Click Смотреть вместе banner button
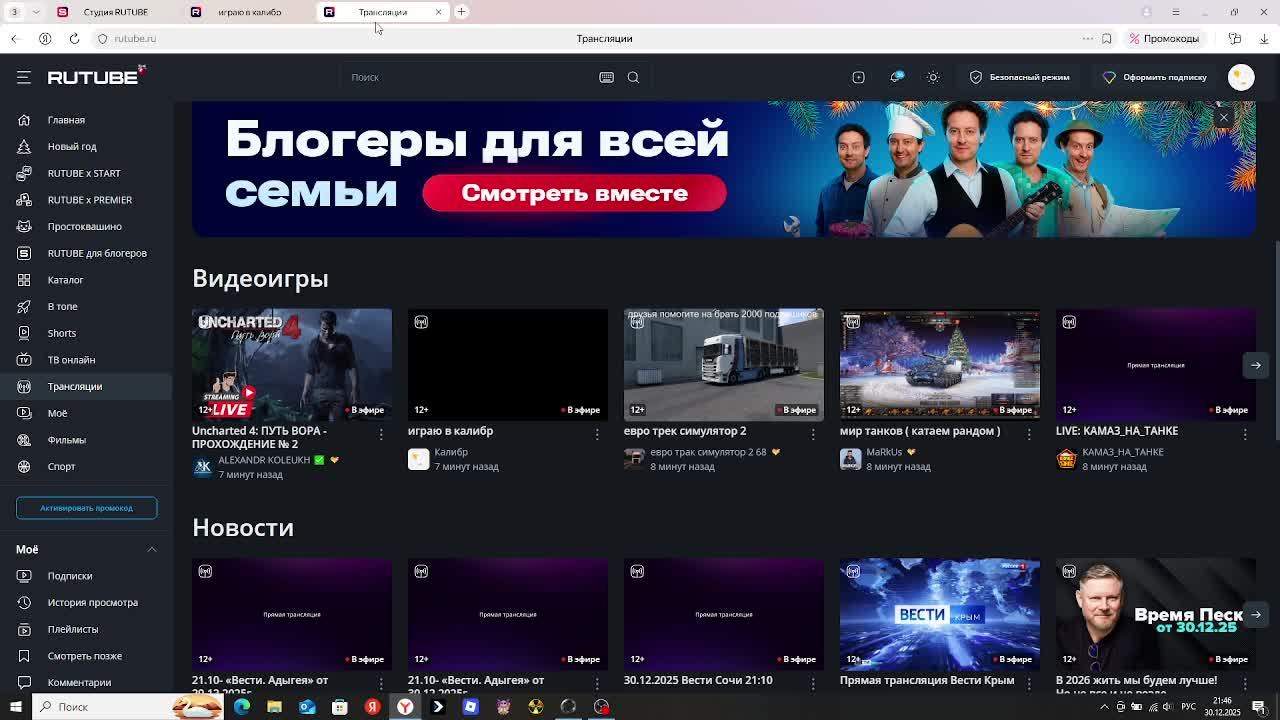This screenshot has width=1280, height=720. (574, 193)
